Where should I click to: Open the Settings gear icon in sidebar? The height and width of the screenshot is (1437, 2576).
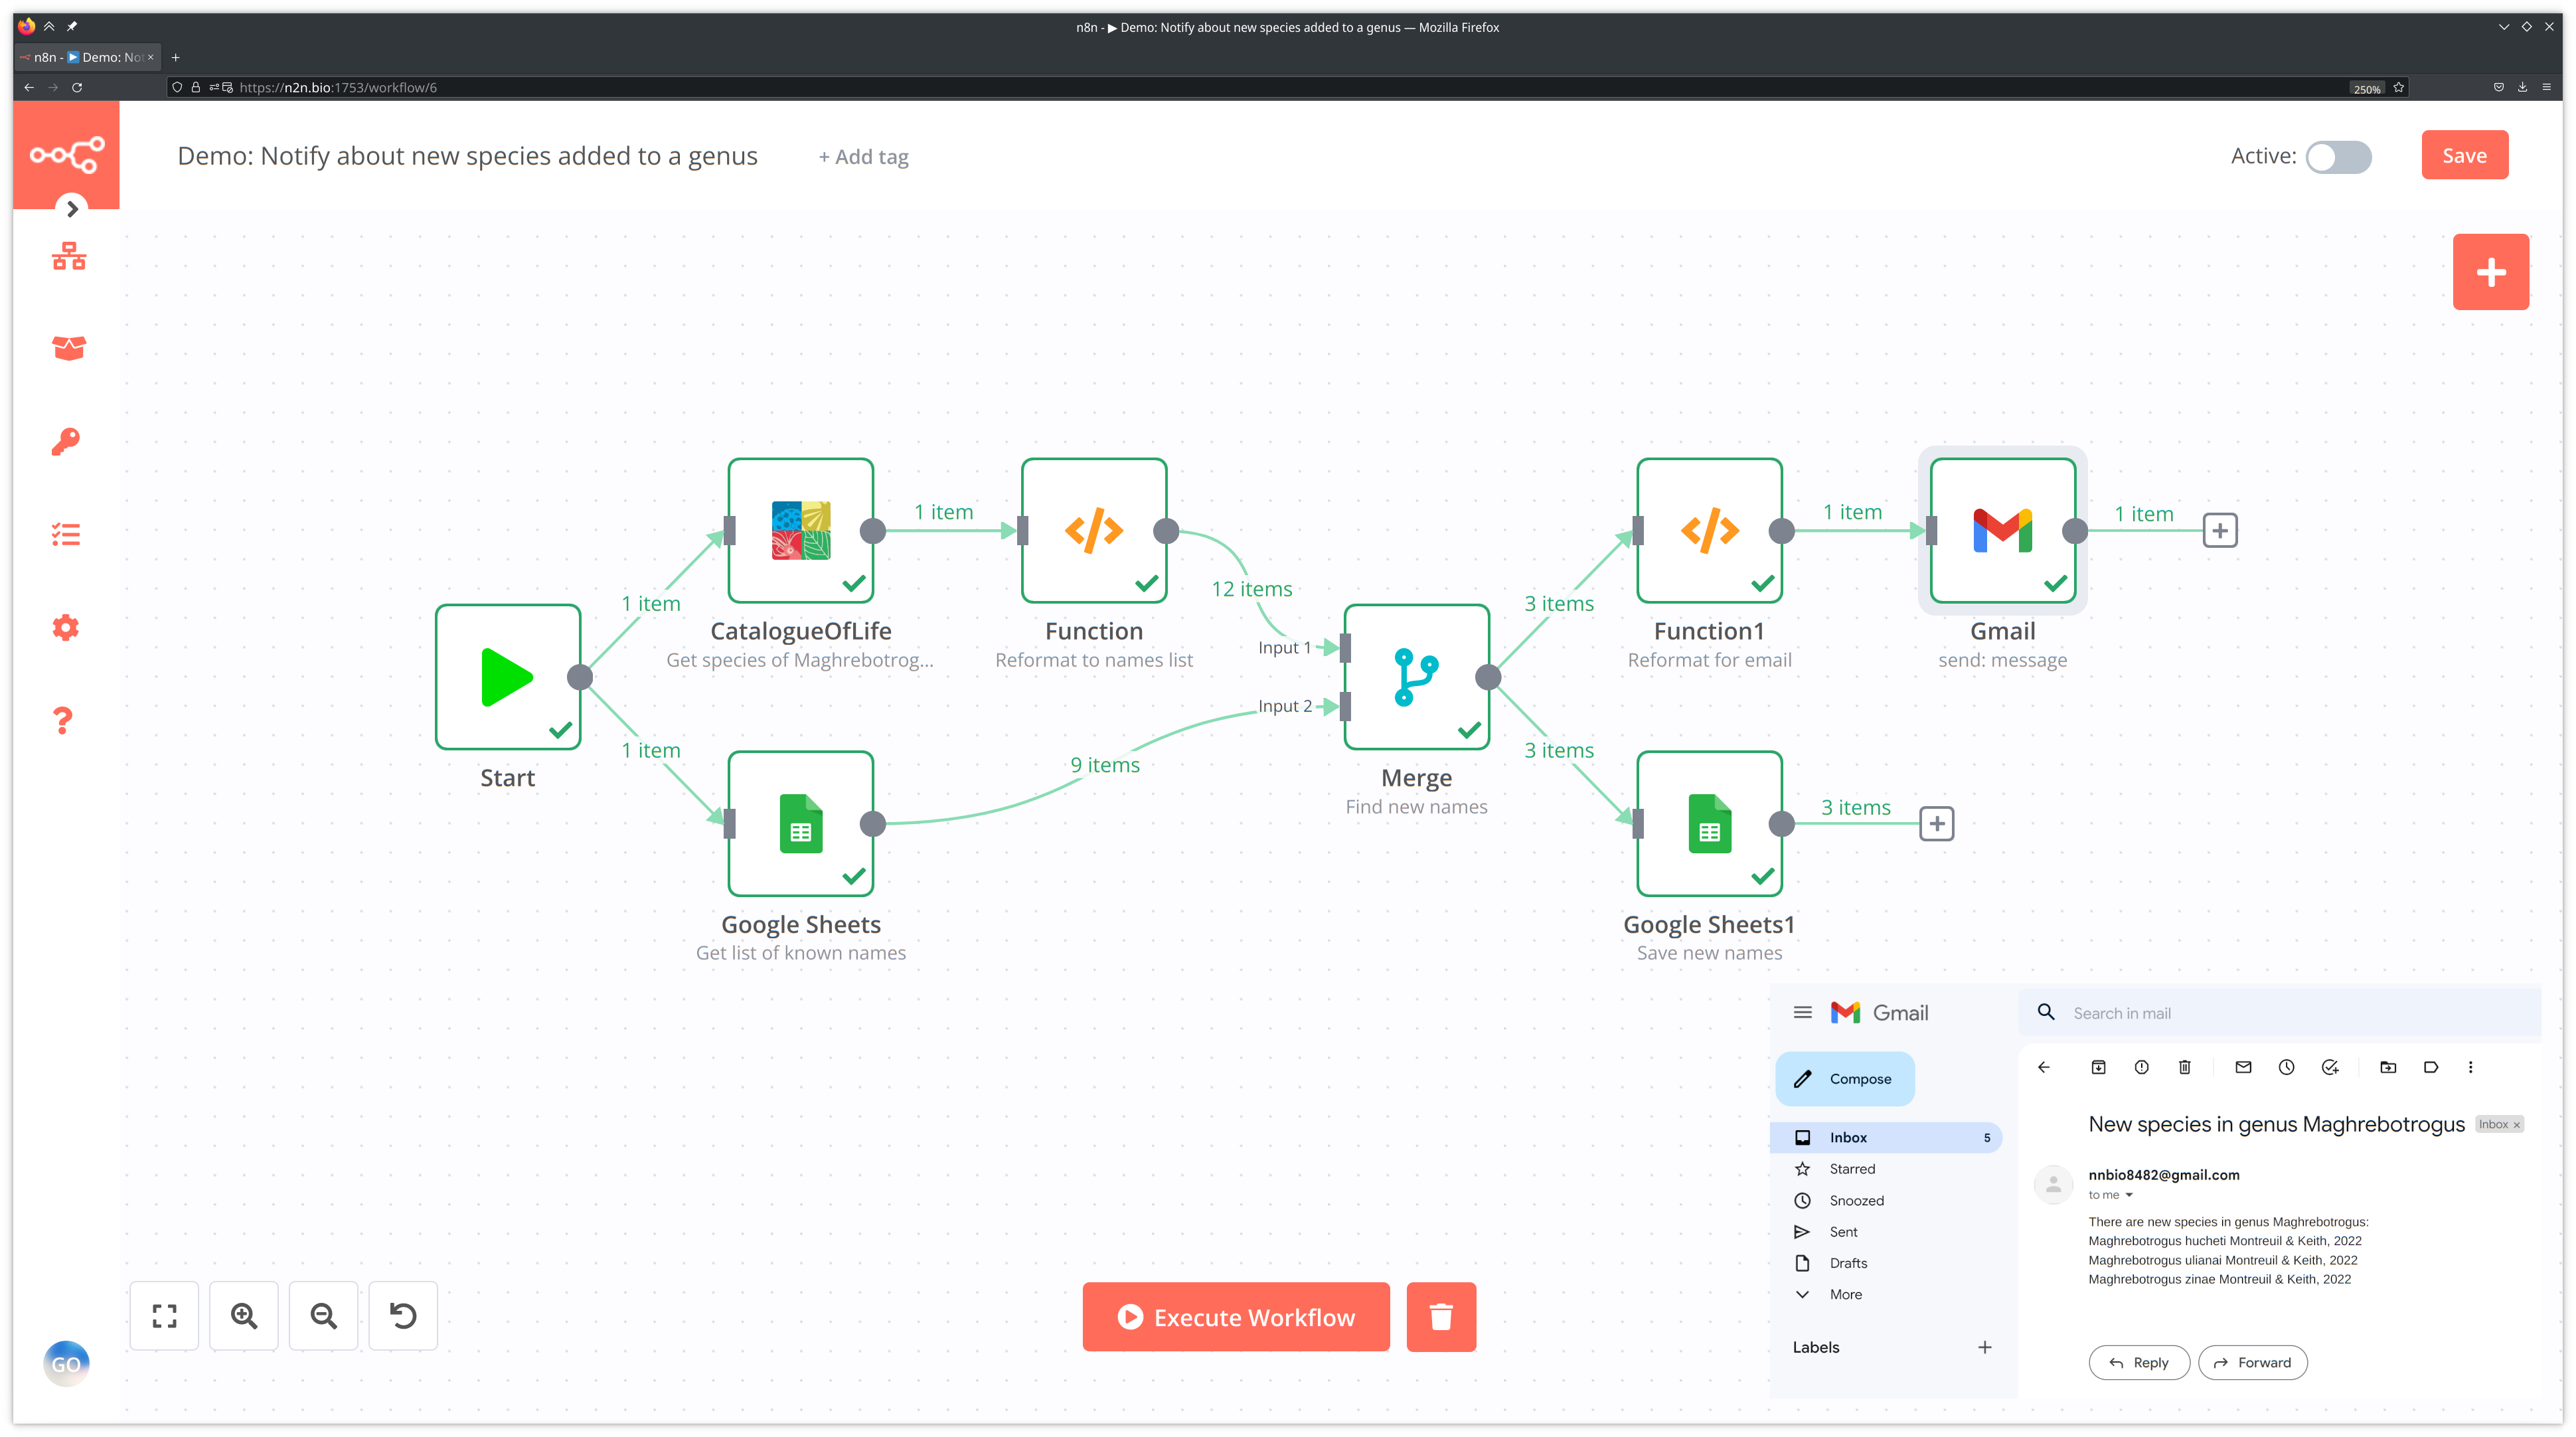pos(66,627)
